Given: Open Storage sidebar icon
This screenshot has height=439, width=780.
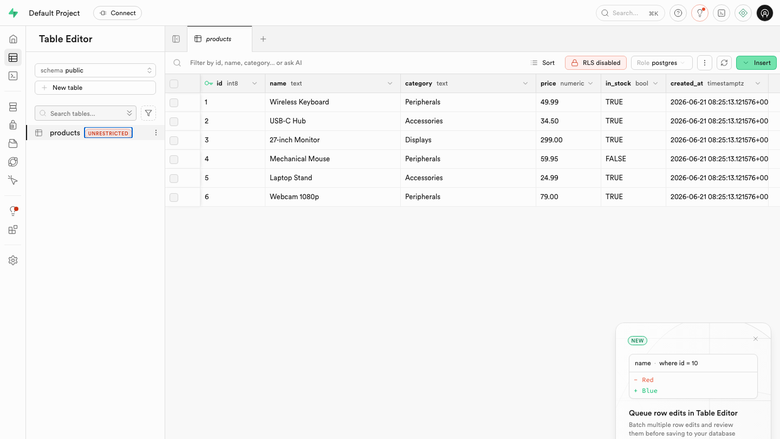Looking at the screenshot, I should [x=13, y=144].
